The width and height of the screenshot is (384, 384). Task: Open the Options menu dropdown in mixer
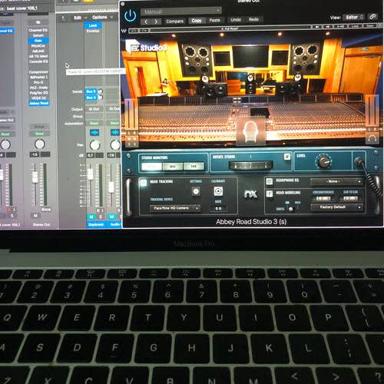[x=102, y=17]
